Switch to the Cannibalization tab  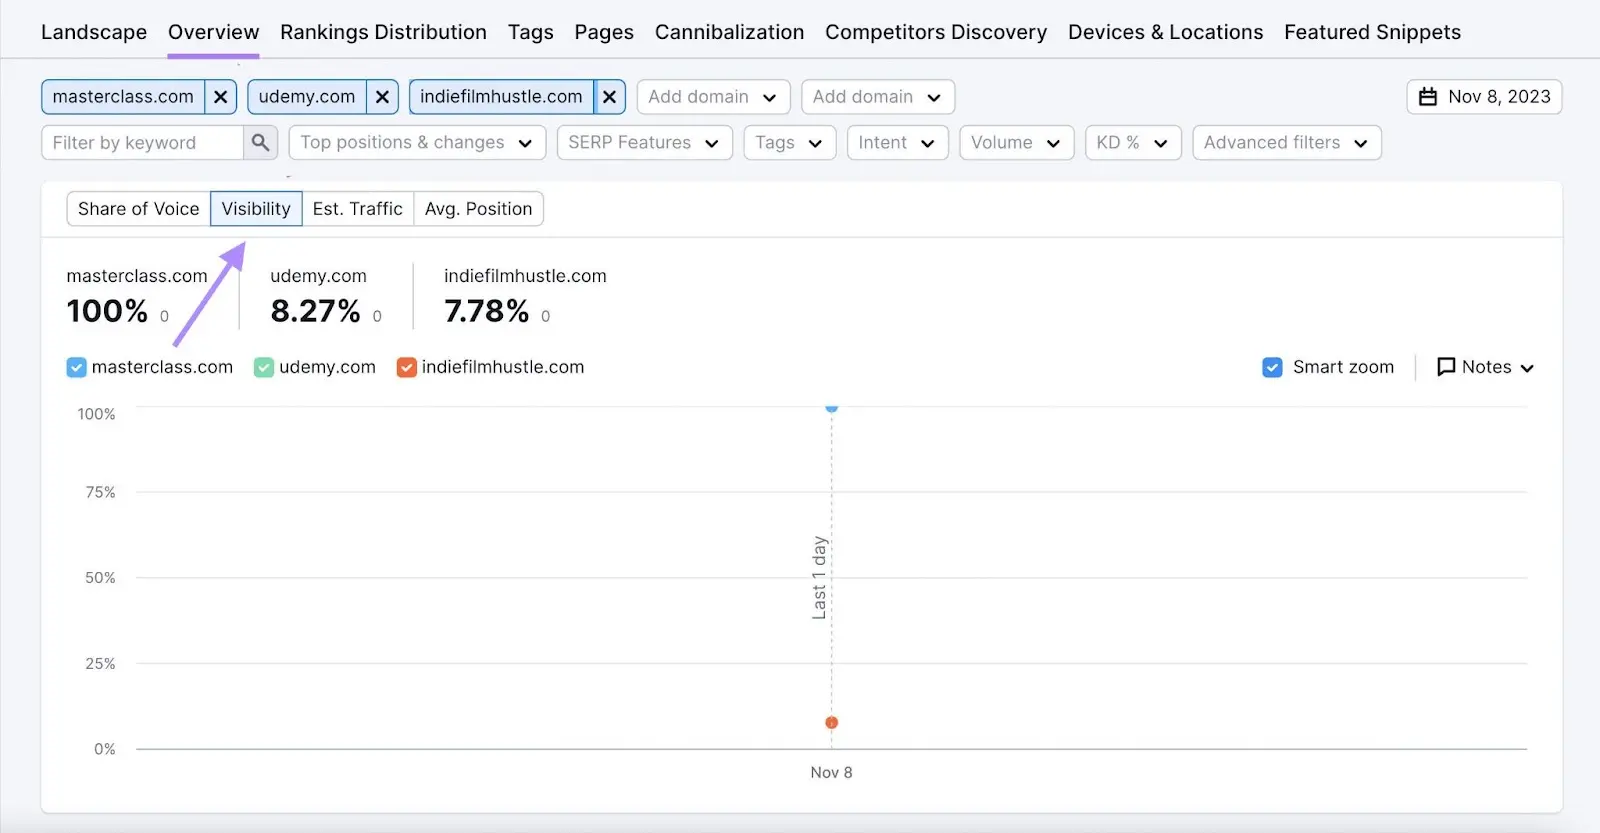[x=729, y=32]
